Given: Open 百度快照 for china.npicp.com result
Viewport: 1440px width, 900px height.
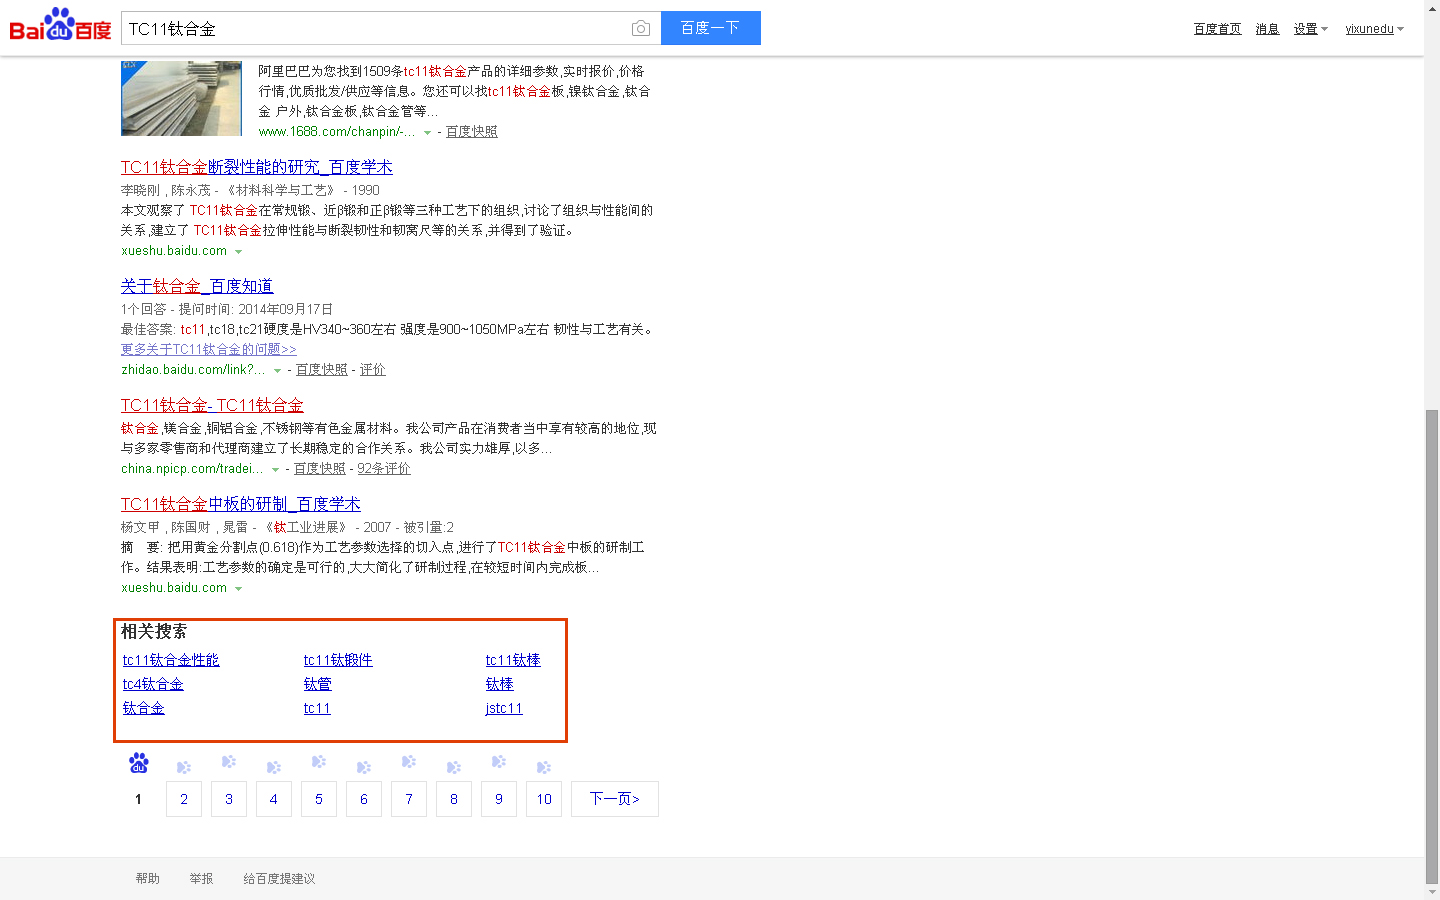Looking at the screenshot, I should click(x=319, y=469).
